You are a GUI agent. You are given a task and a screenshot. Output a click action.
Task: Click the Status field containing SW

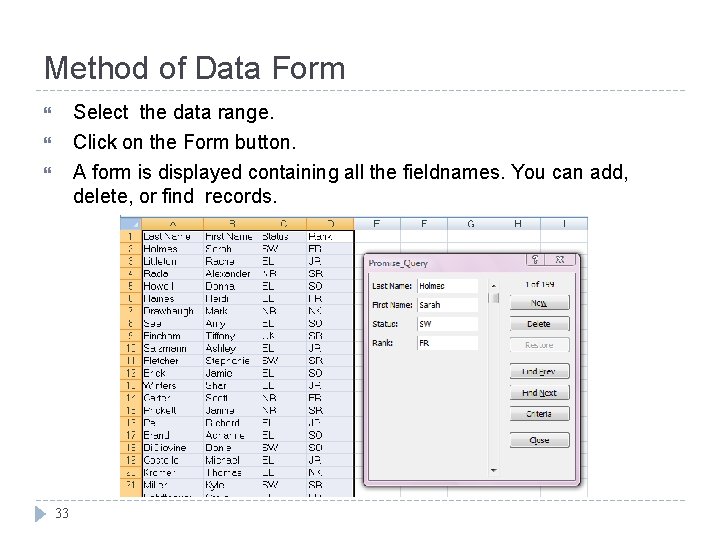tap(448, 324)
